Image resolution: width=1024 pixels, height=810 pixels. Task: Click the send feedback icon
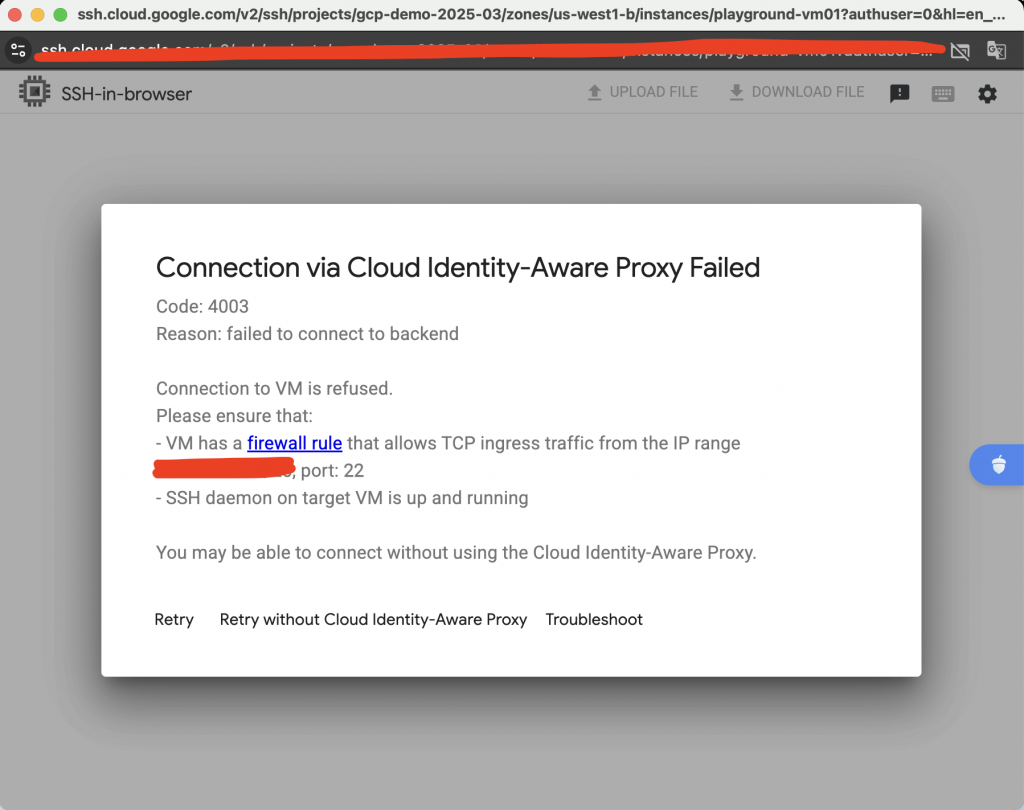pyautogui.click(x=900, y=94)
